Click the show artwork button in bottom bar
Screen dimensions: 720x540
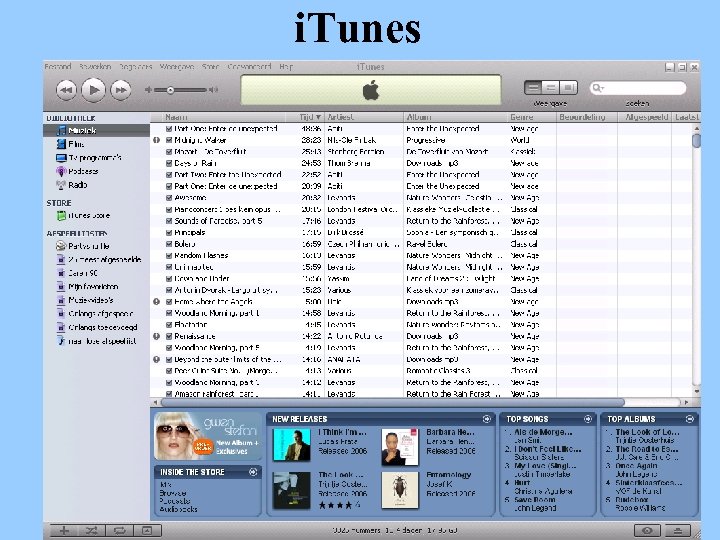click(147, 531)
